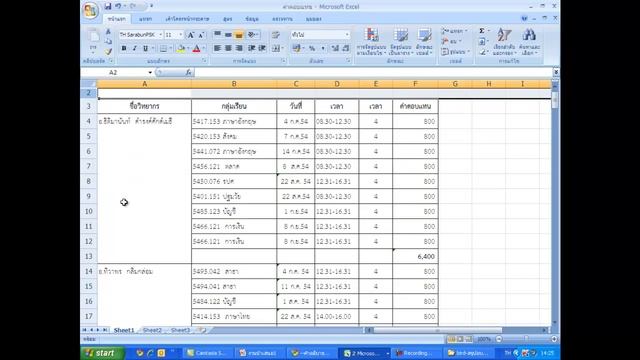Decrease decimal places
640x360 pixels.
pyautogui.click(x=346, y=49)
